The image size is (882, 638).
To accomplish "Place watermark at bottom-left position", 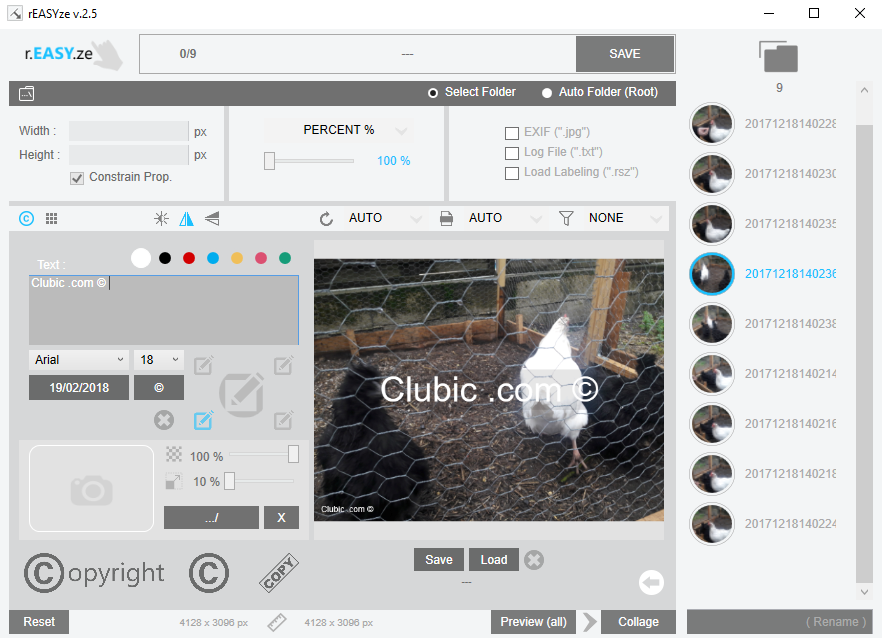I will tap(203, 420).
